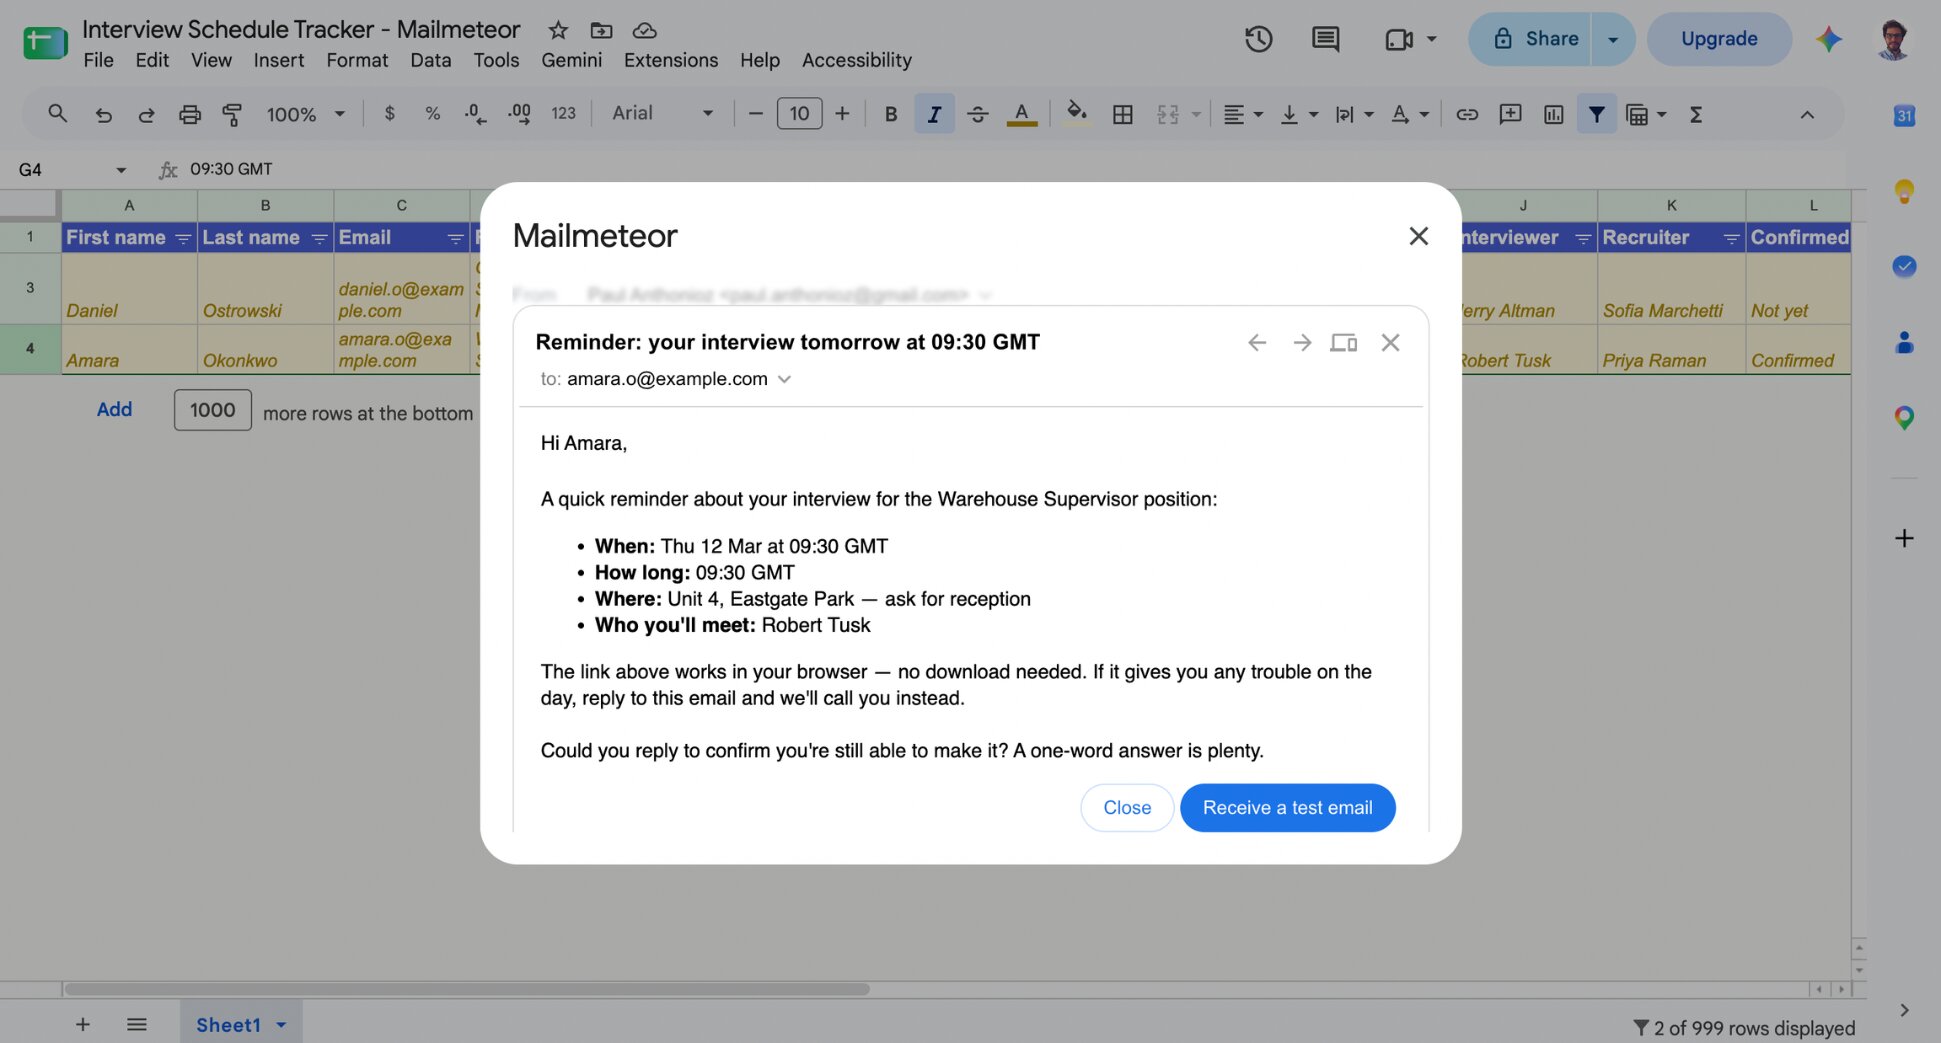The width and height of the screenshot is (1941, 1043).
Task: Insert a chart
Action: click(1554, 114)
